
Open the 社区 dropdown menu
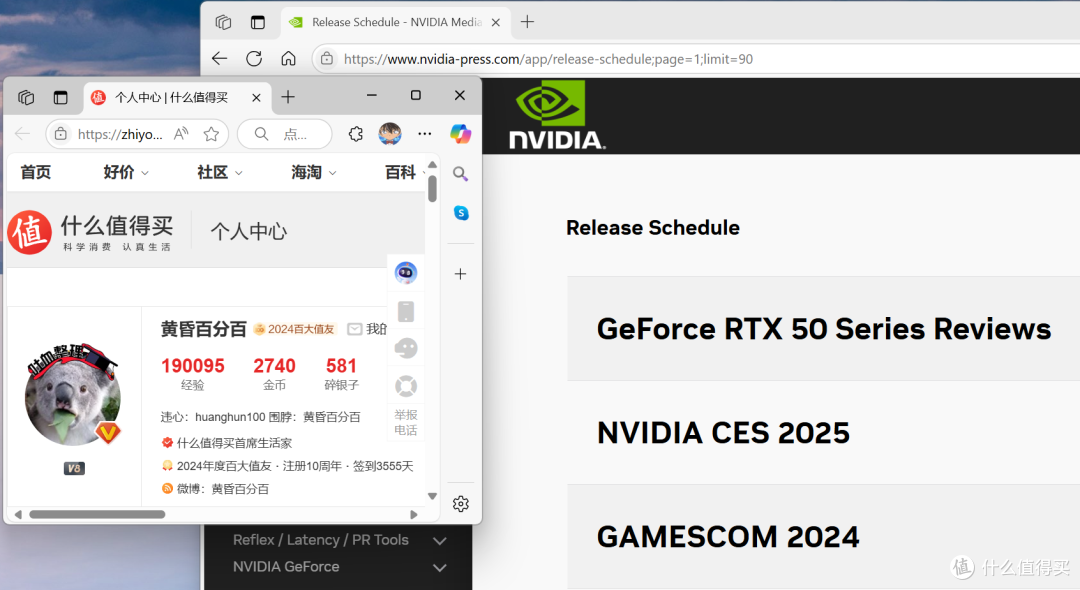[x=219, y=172]
